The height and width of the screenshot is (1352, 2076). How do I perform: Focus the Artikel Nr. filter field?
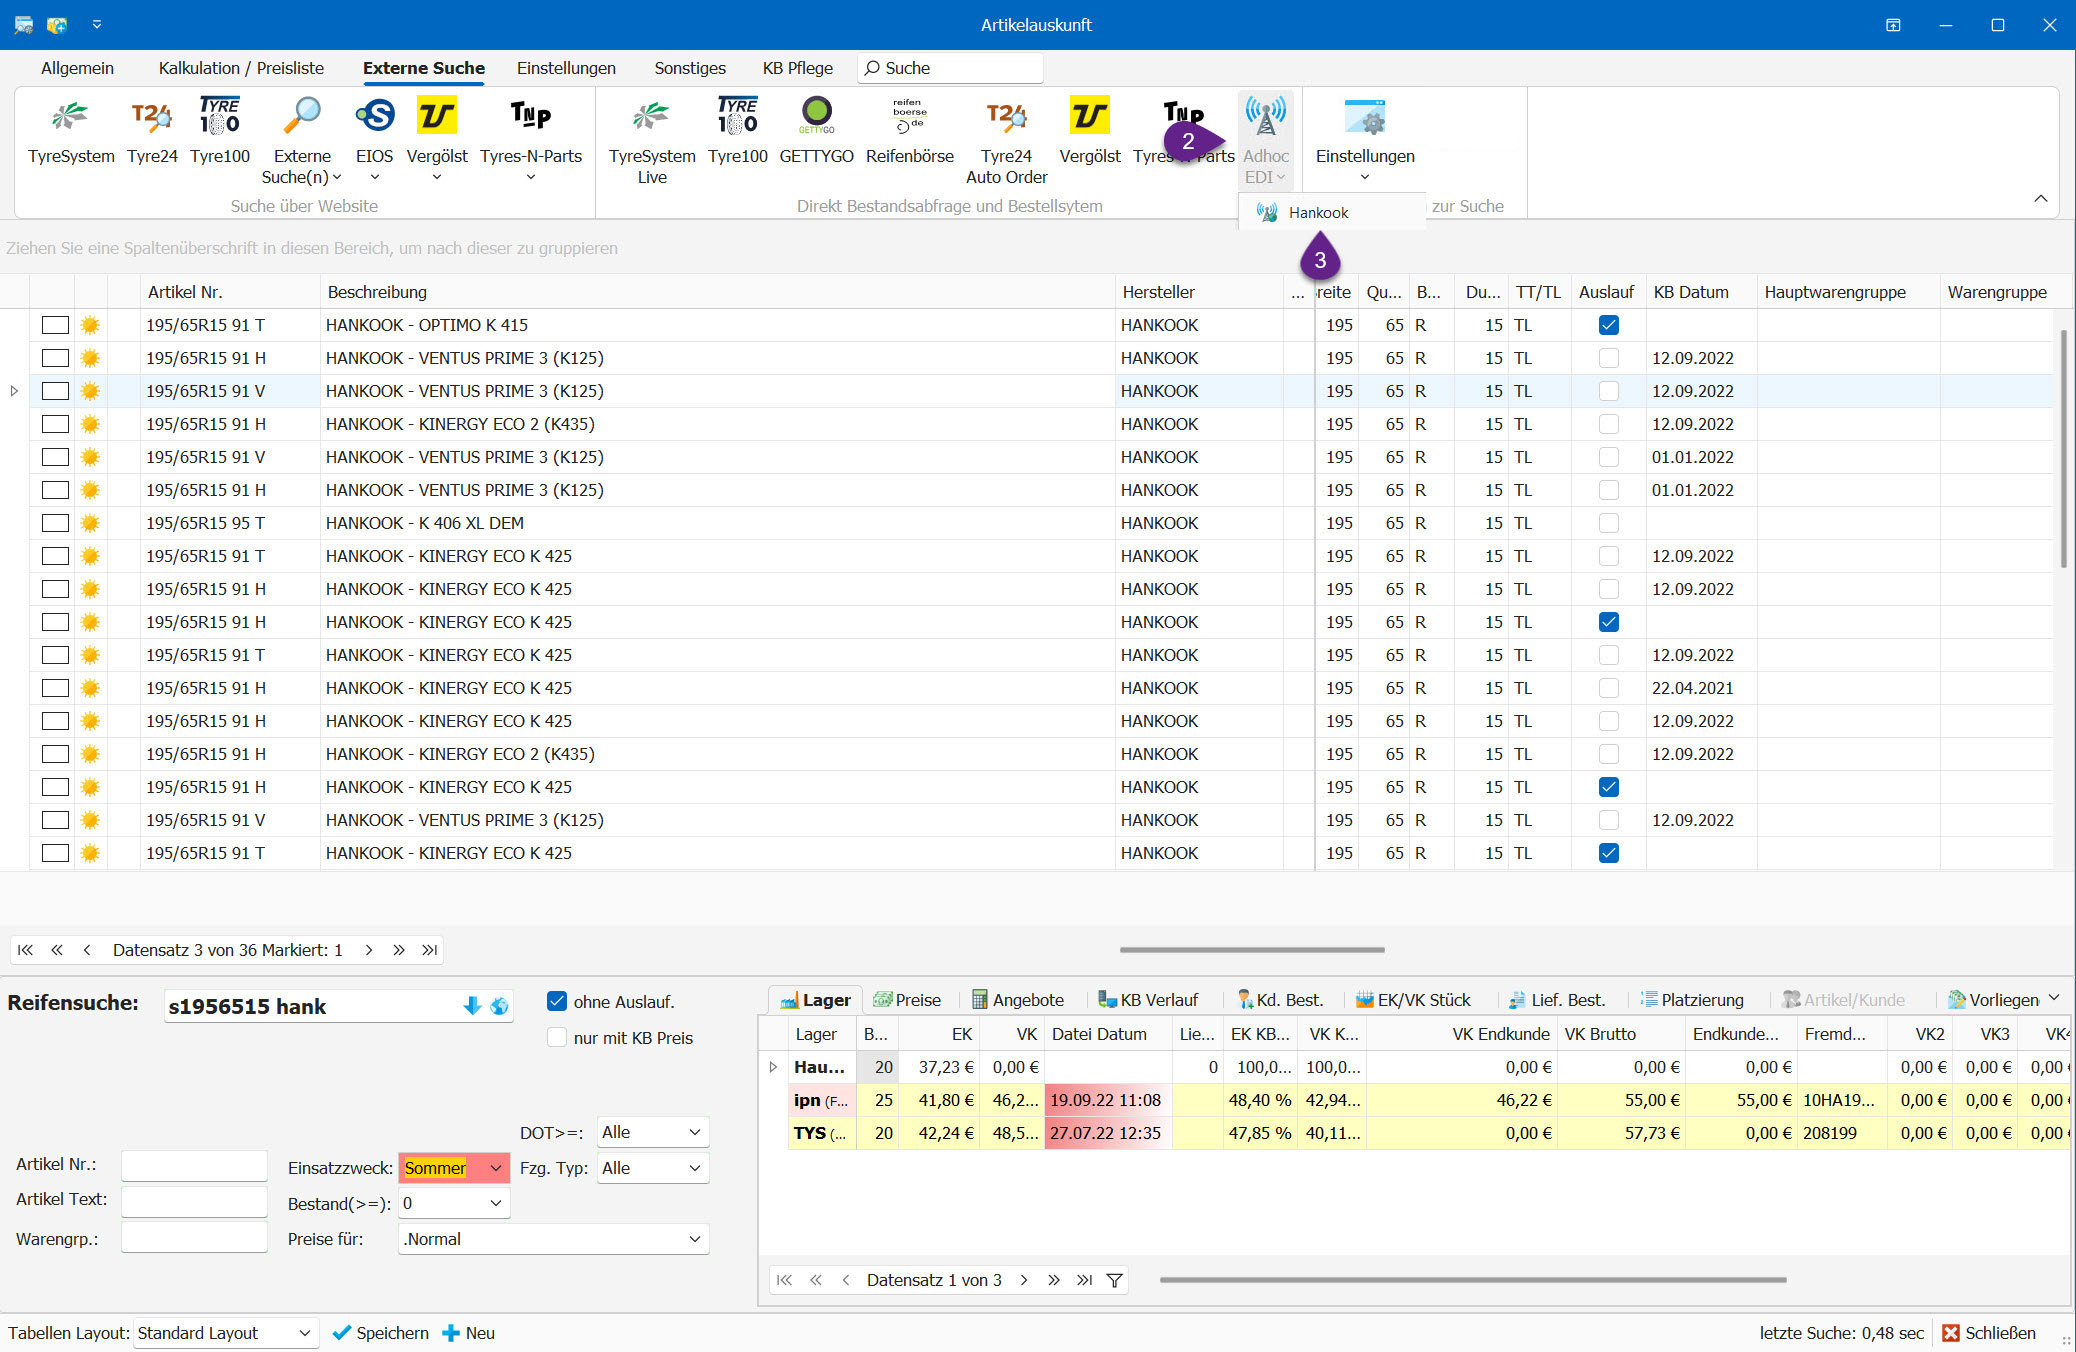194,1165
